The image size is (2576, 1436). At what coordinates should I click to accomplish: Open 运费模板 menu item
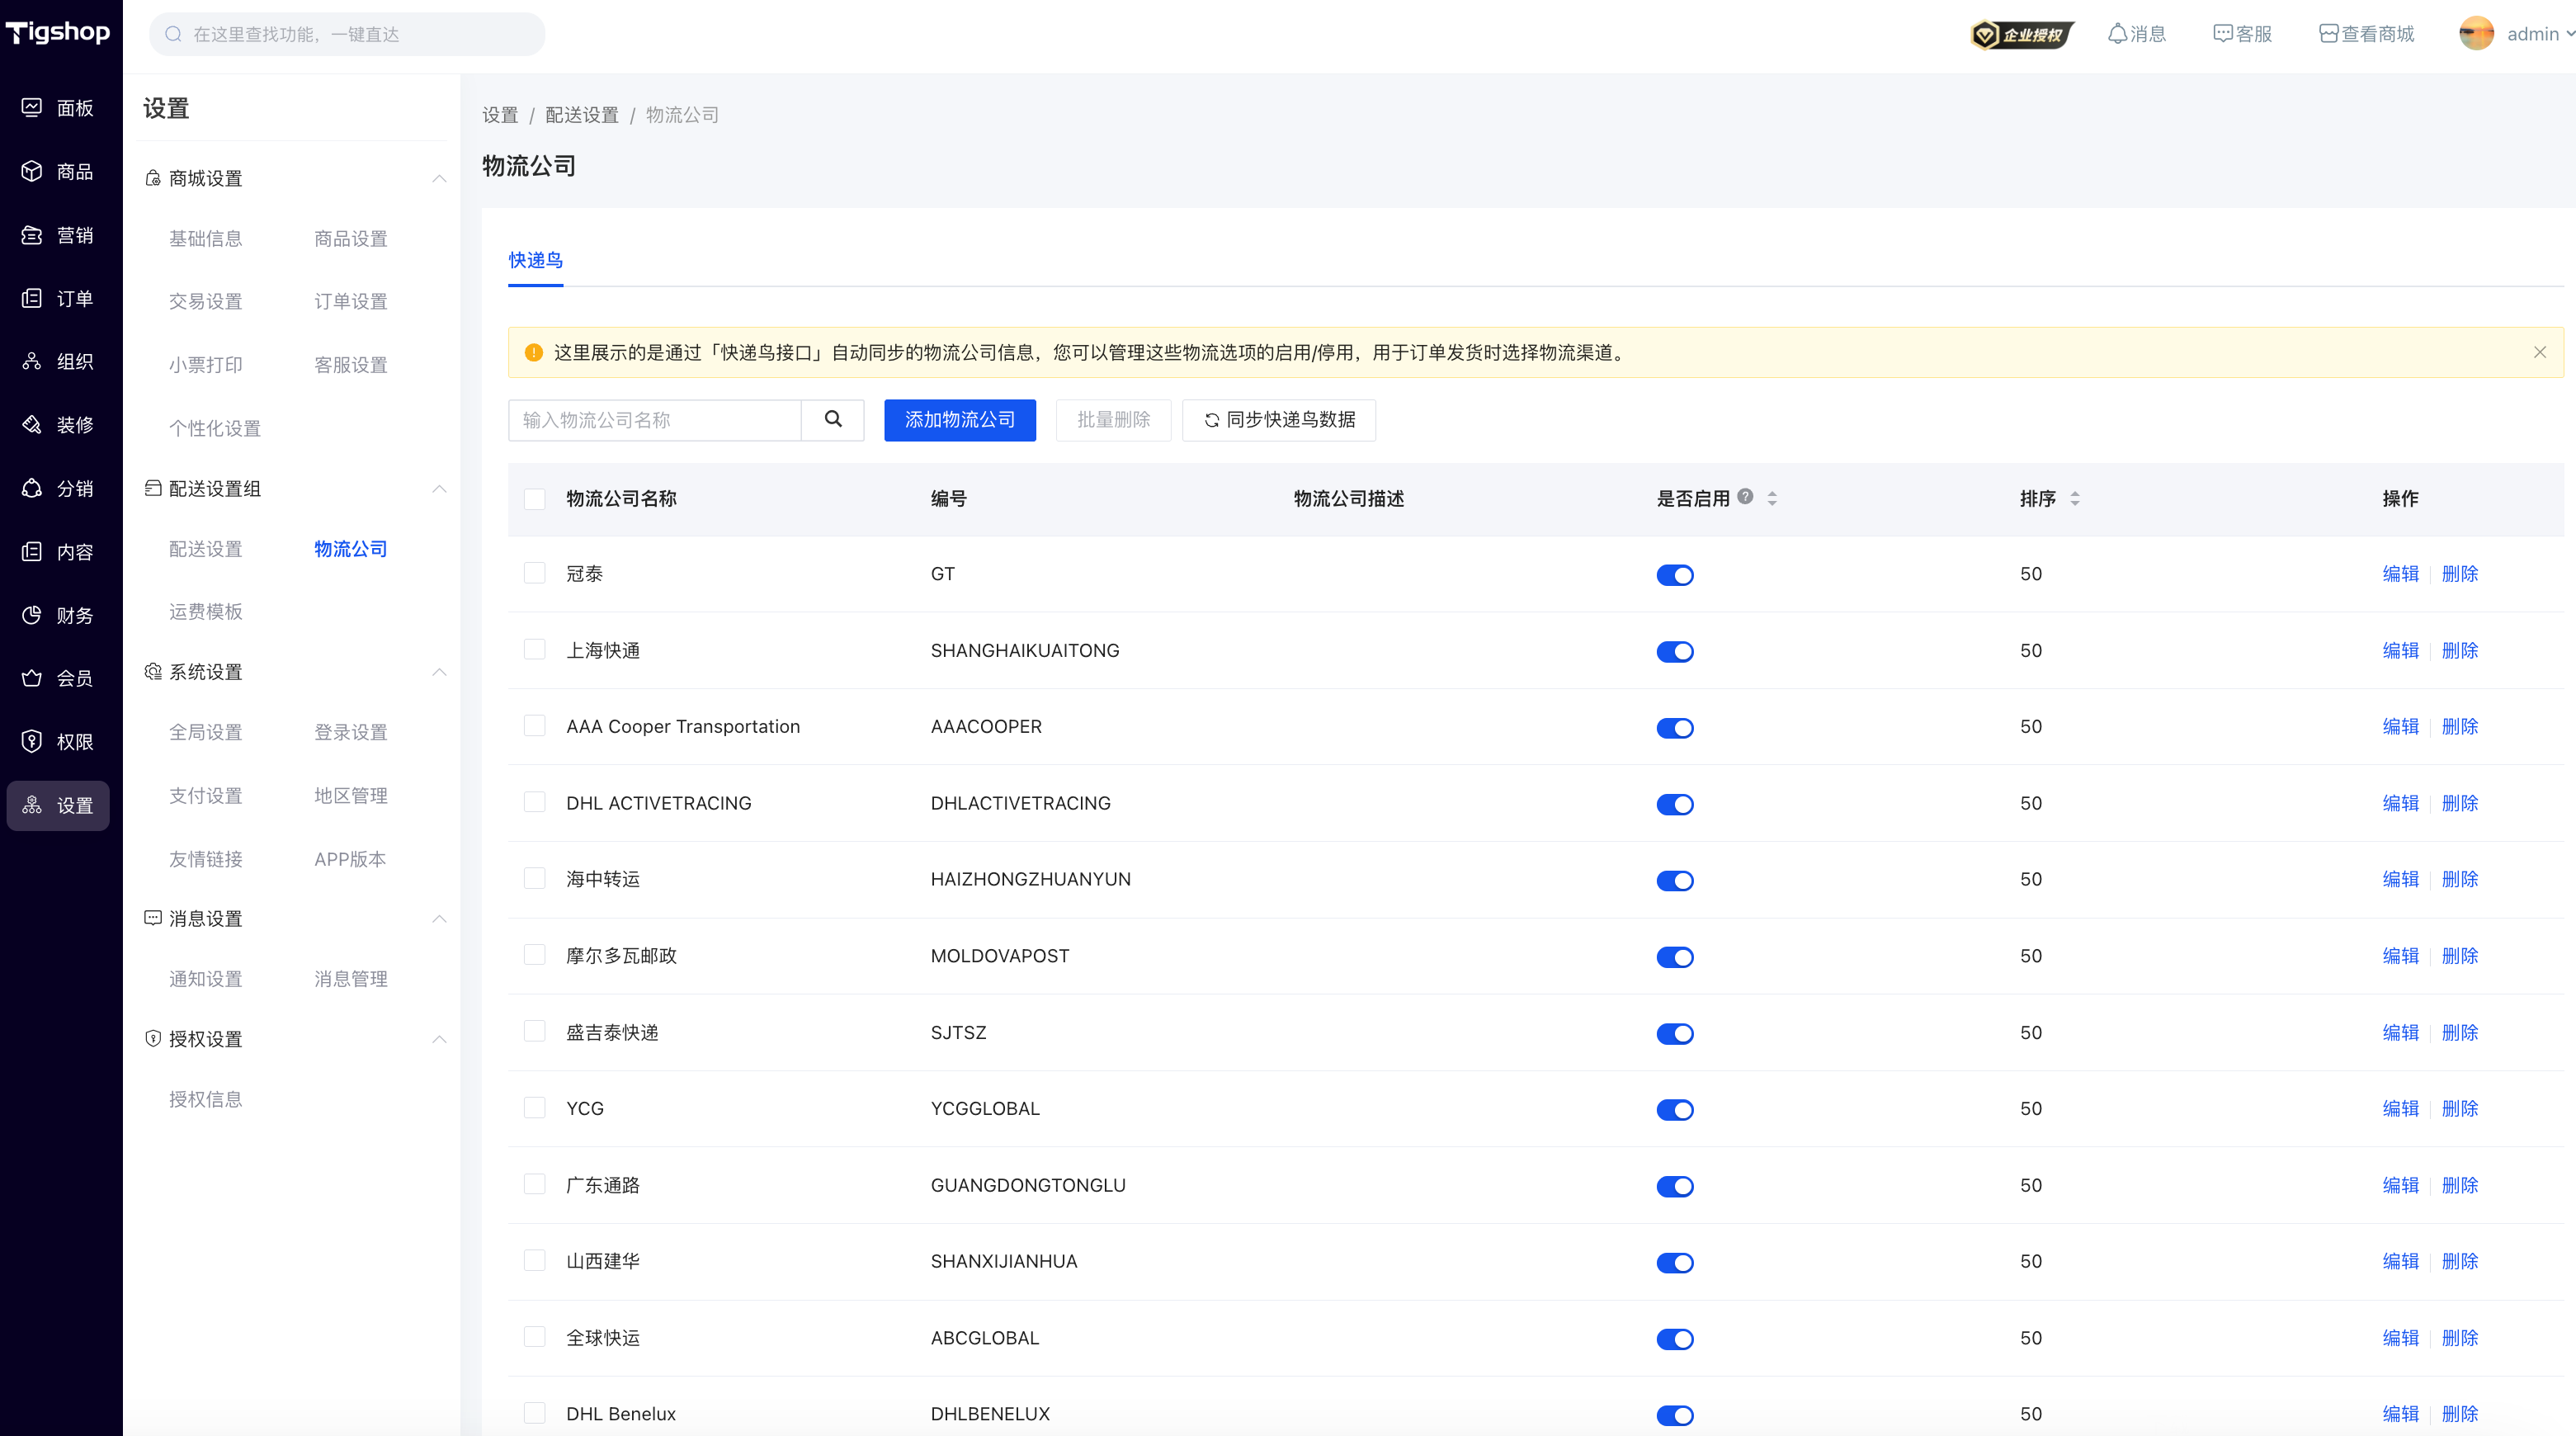pyautogui.click(x=206, y=611)
